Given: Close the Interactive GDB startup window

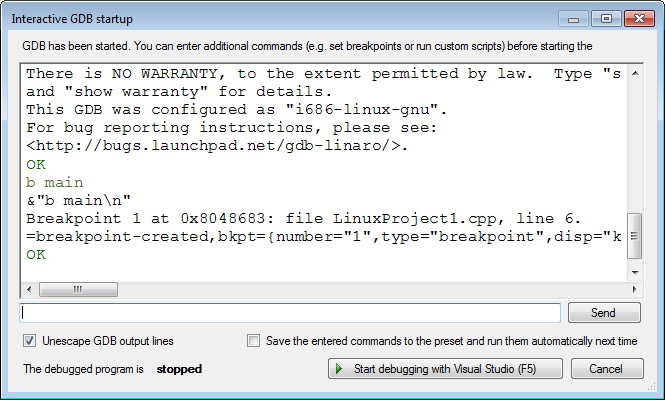Looking at the screenshot, I should pyautogui.click(x=639, y=19).
